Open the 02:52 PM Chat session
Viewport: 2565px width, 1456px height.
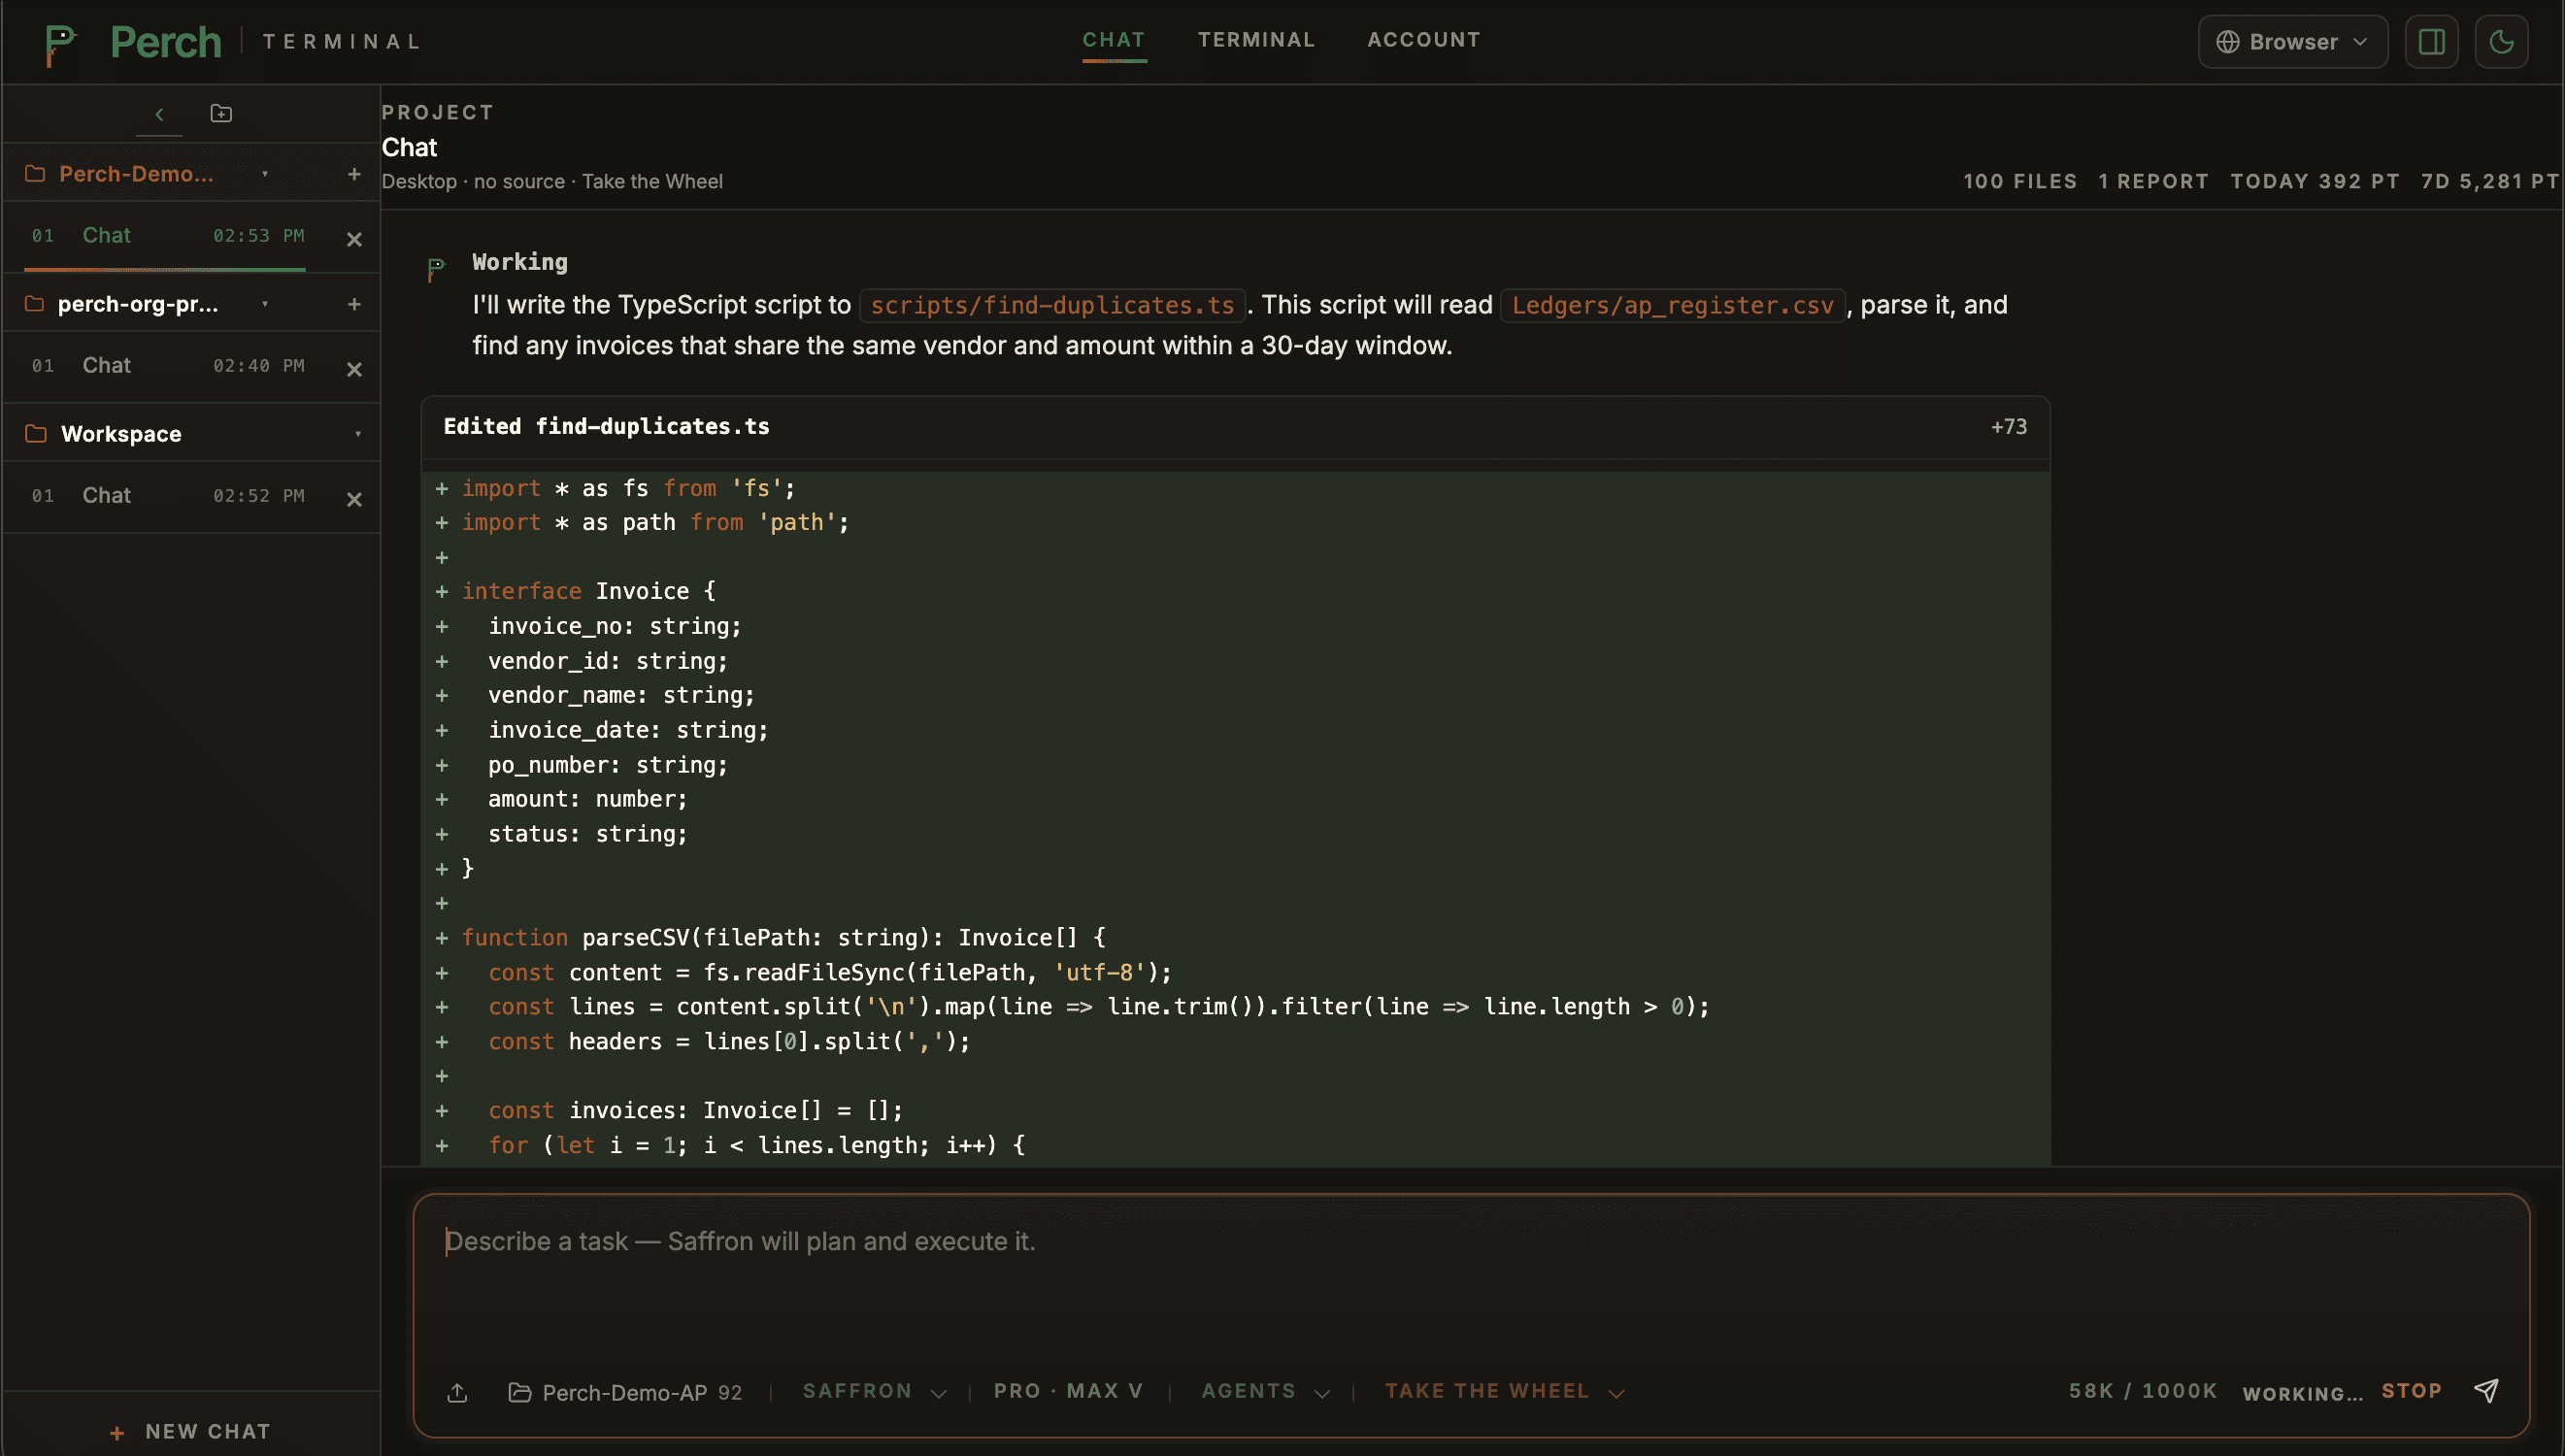pyautogui.click(x=167, y=496)
